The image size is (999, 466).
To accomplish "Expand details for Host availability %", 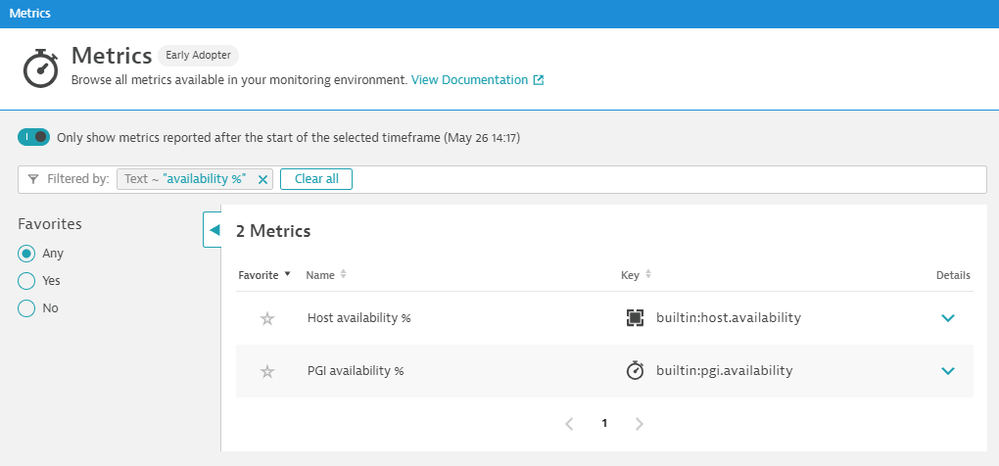I will 948,319.
